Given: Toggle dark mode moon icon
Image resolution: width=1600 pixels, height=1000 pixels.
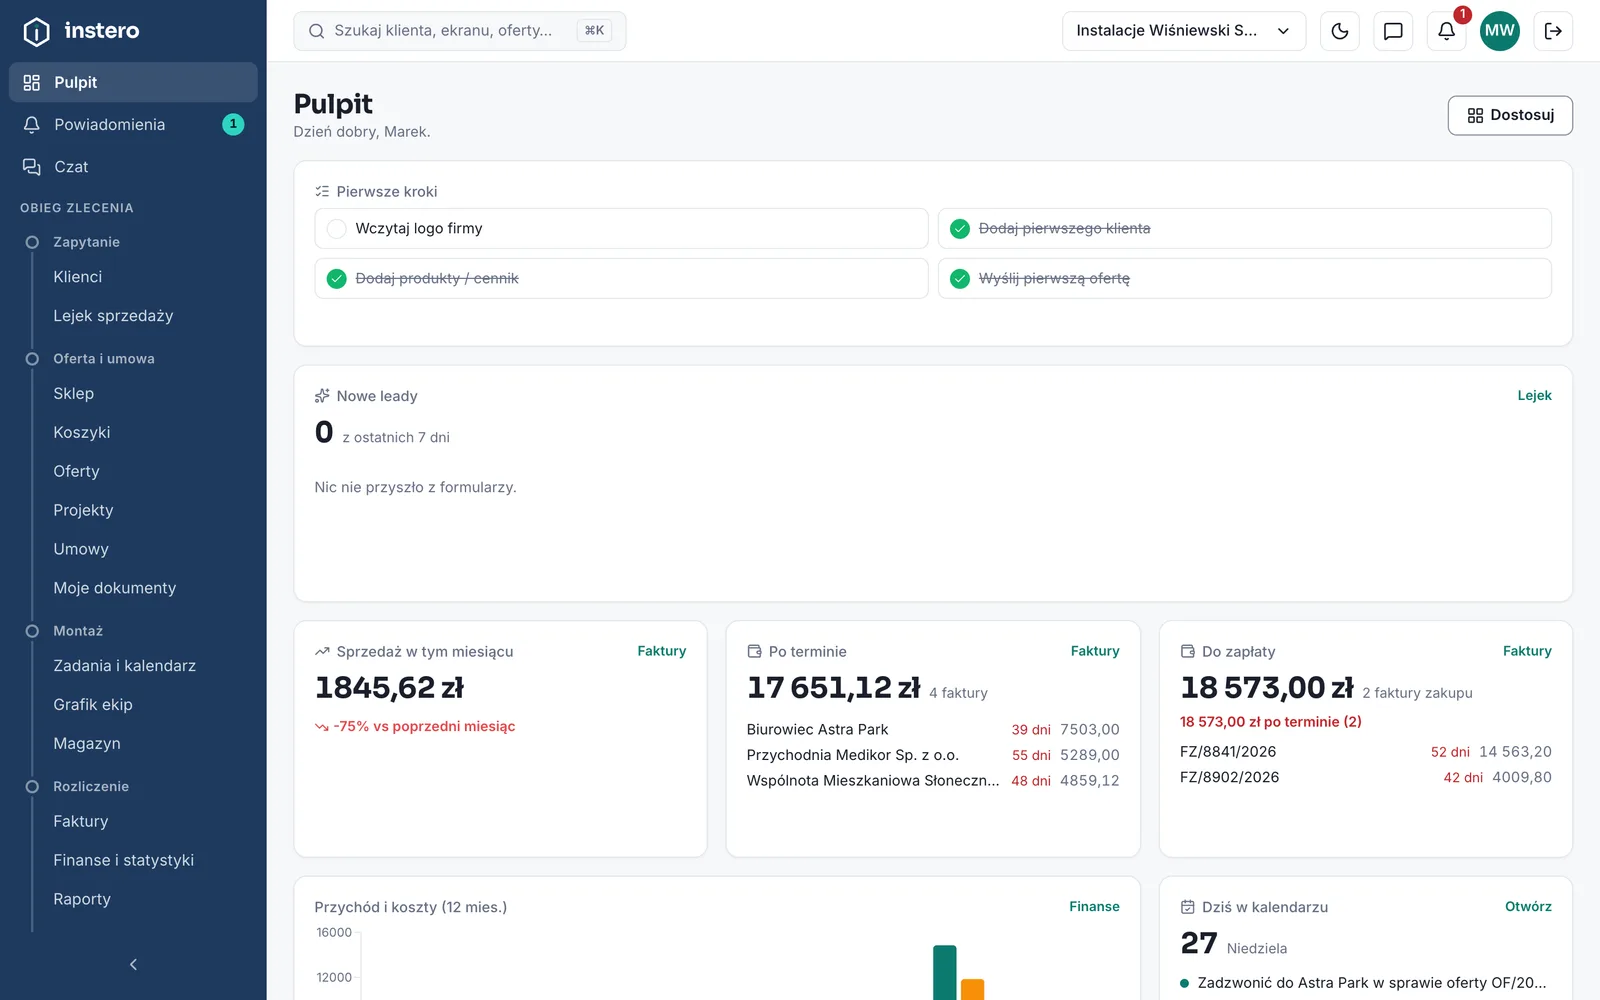Looking at the screenshot, I should coord(1340,31).
